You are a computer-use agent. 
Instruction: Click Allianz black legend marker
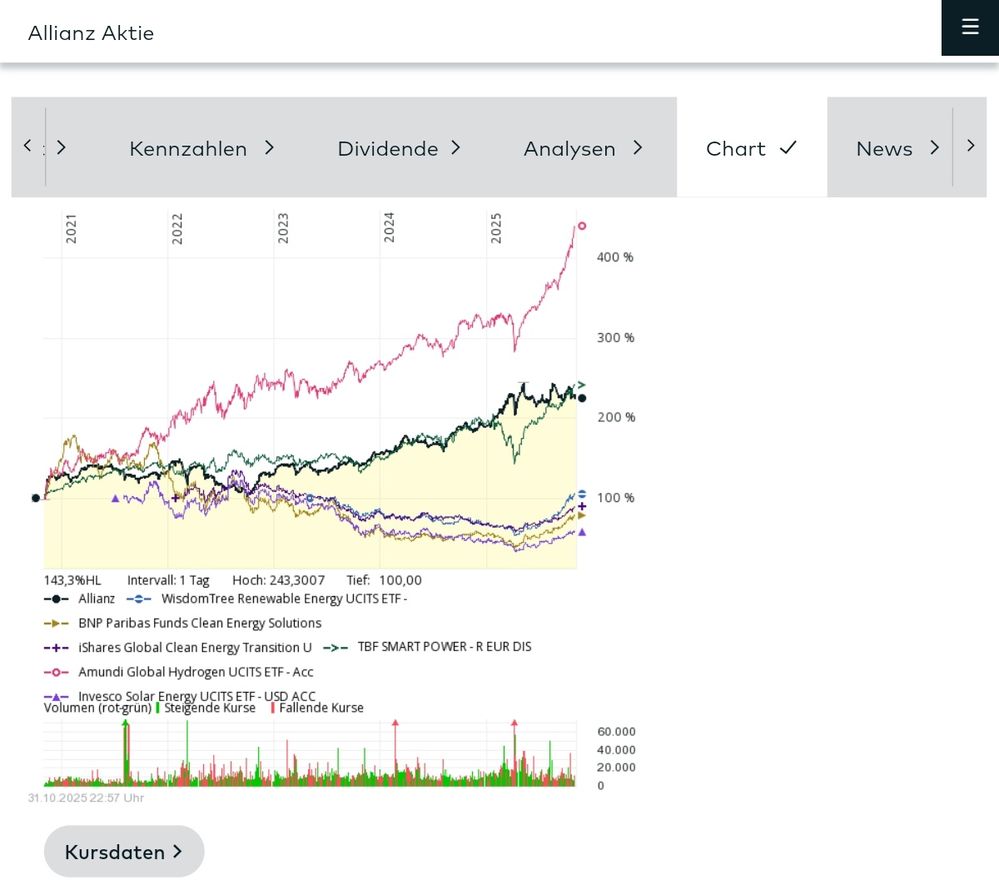56,599
